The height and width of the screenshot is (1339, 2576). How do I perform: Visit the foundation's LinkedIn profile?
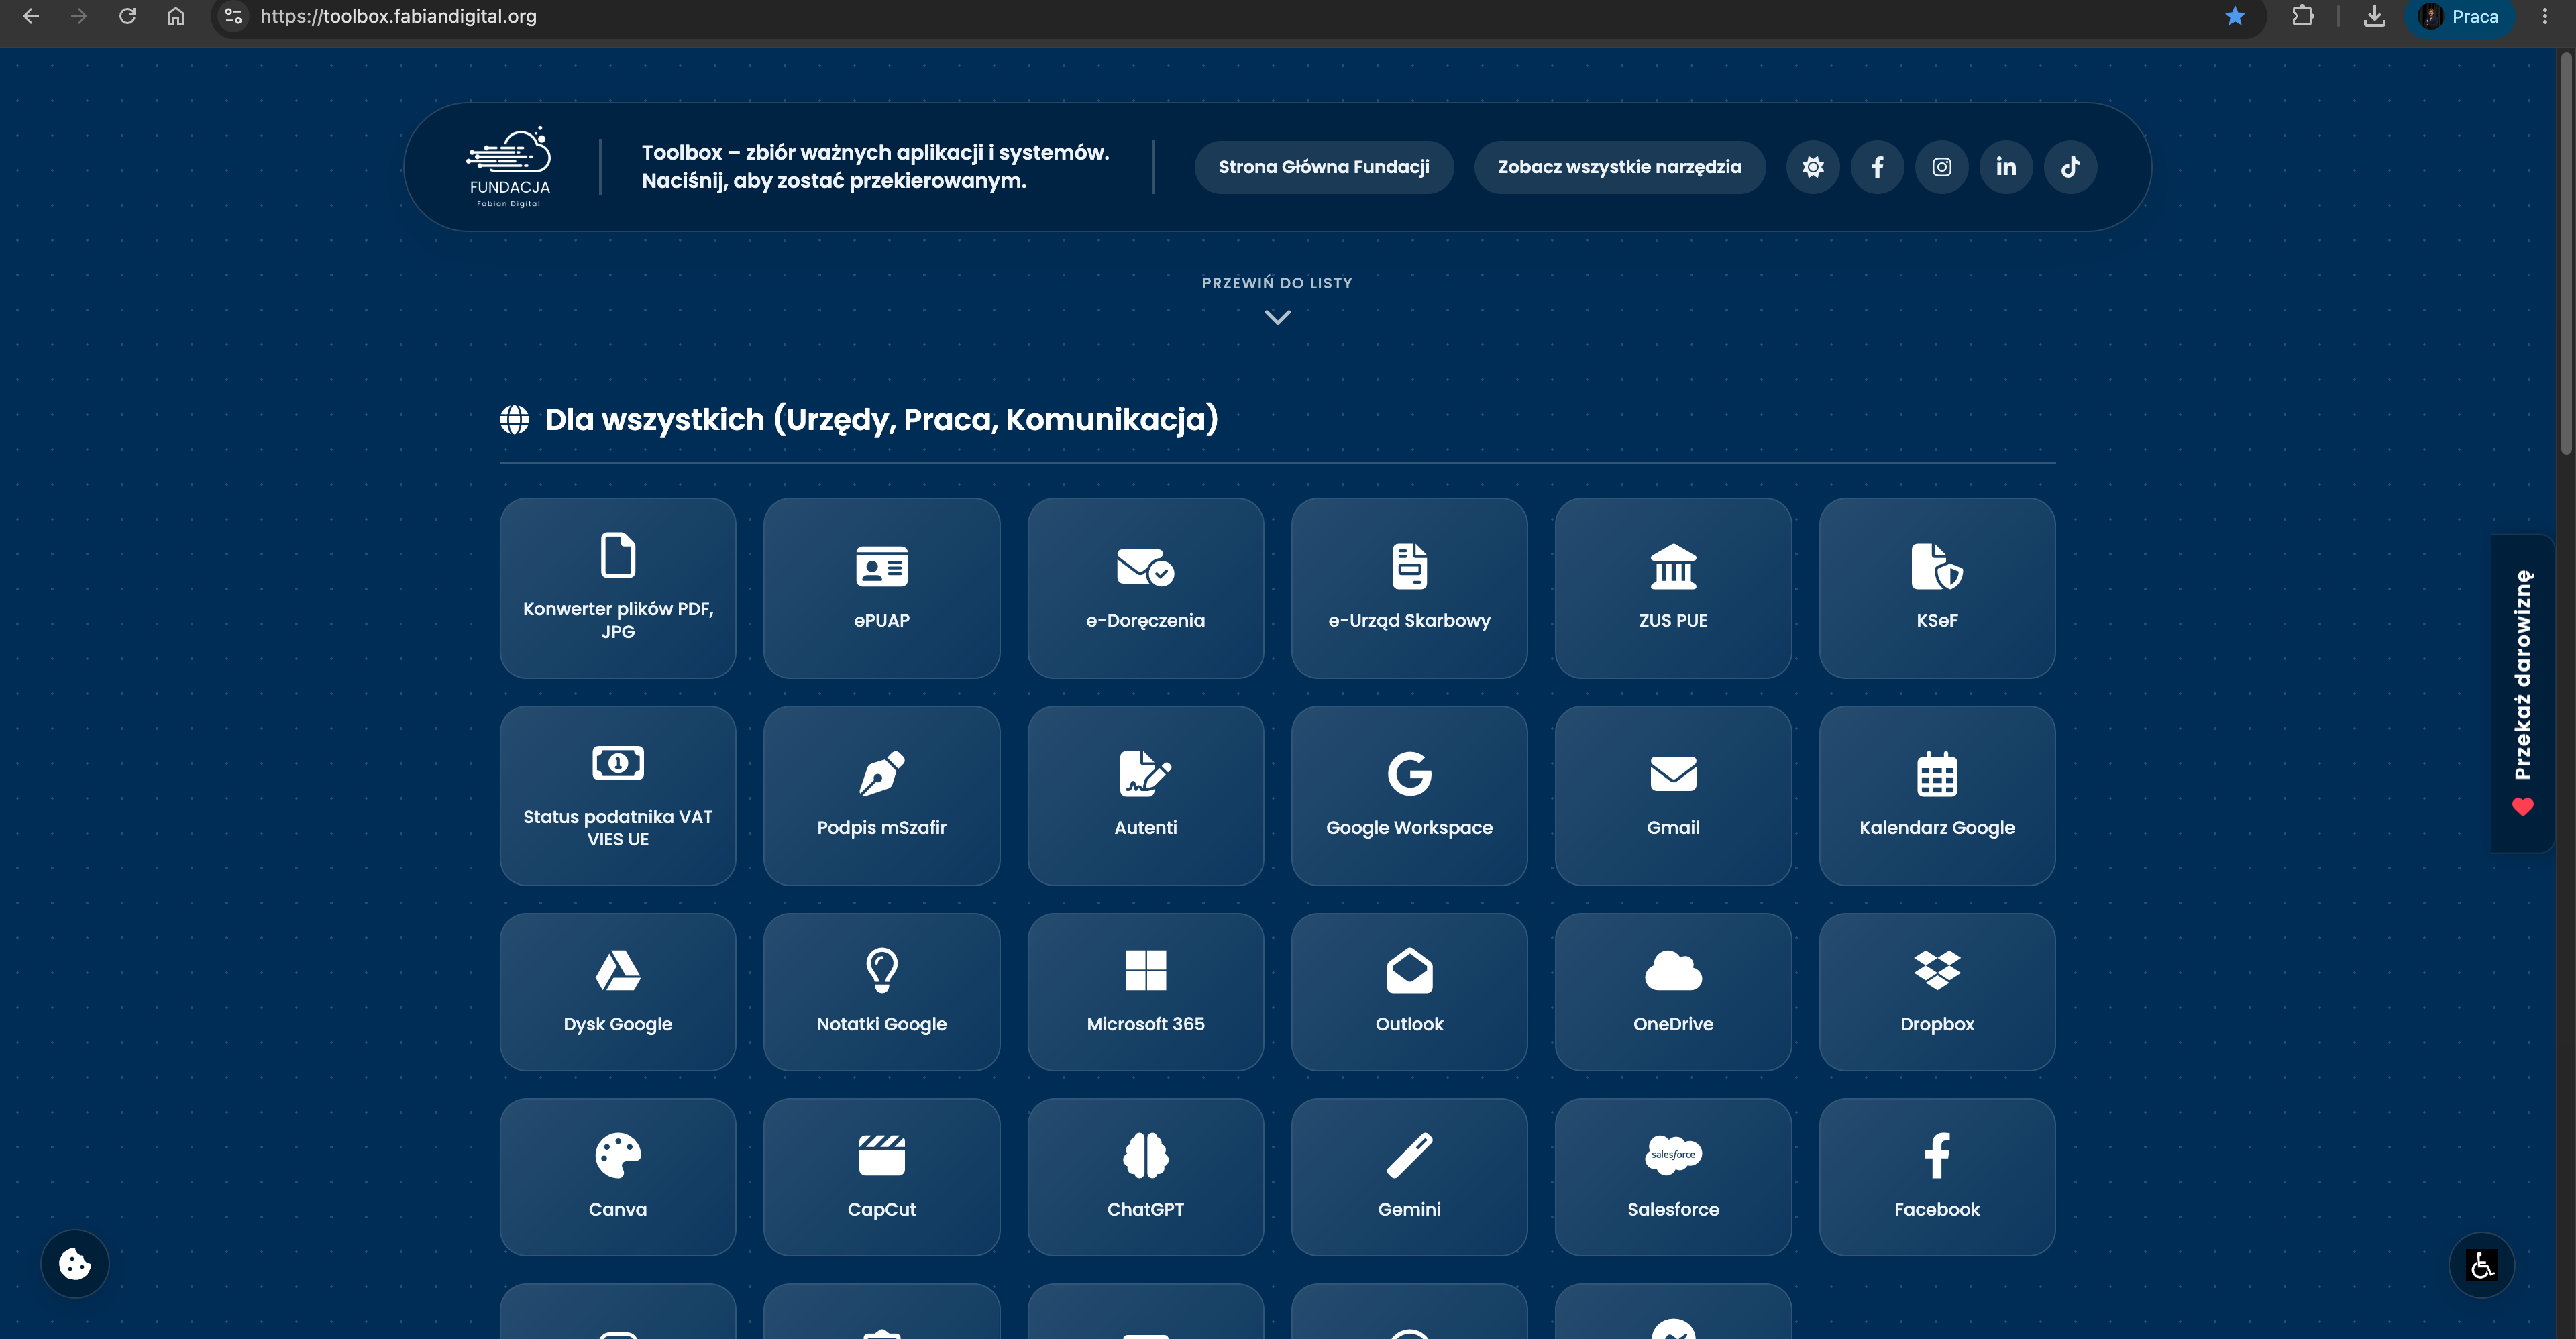[2006, 167]
